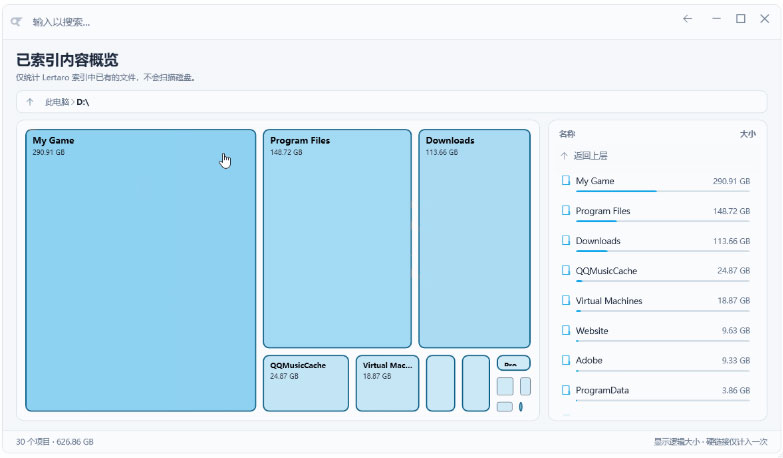This screenshot has width=783, height=458.
Task: Click the 3.86 GB size value
Action: click(736, 390)
